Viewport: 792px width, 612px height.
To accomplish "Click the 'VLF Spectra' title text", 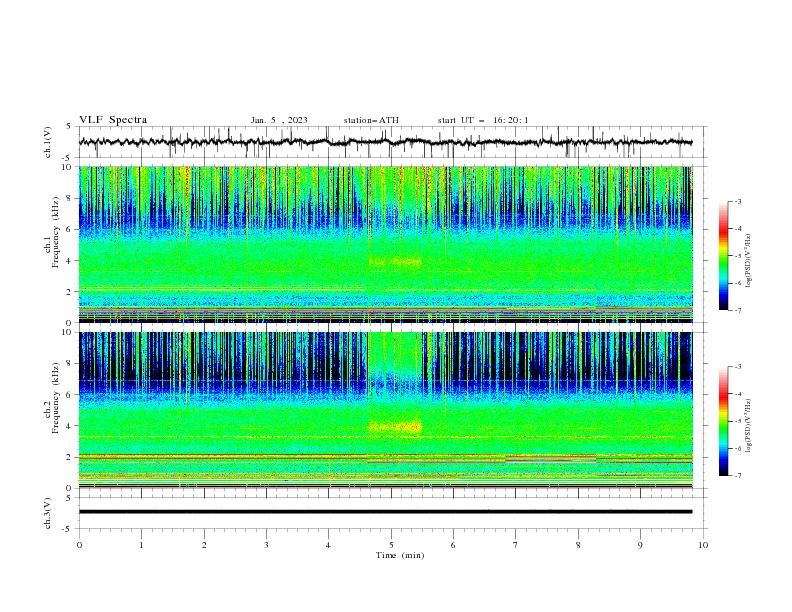I will tap(113, 120).
